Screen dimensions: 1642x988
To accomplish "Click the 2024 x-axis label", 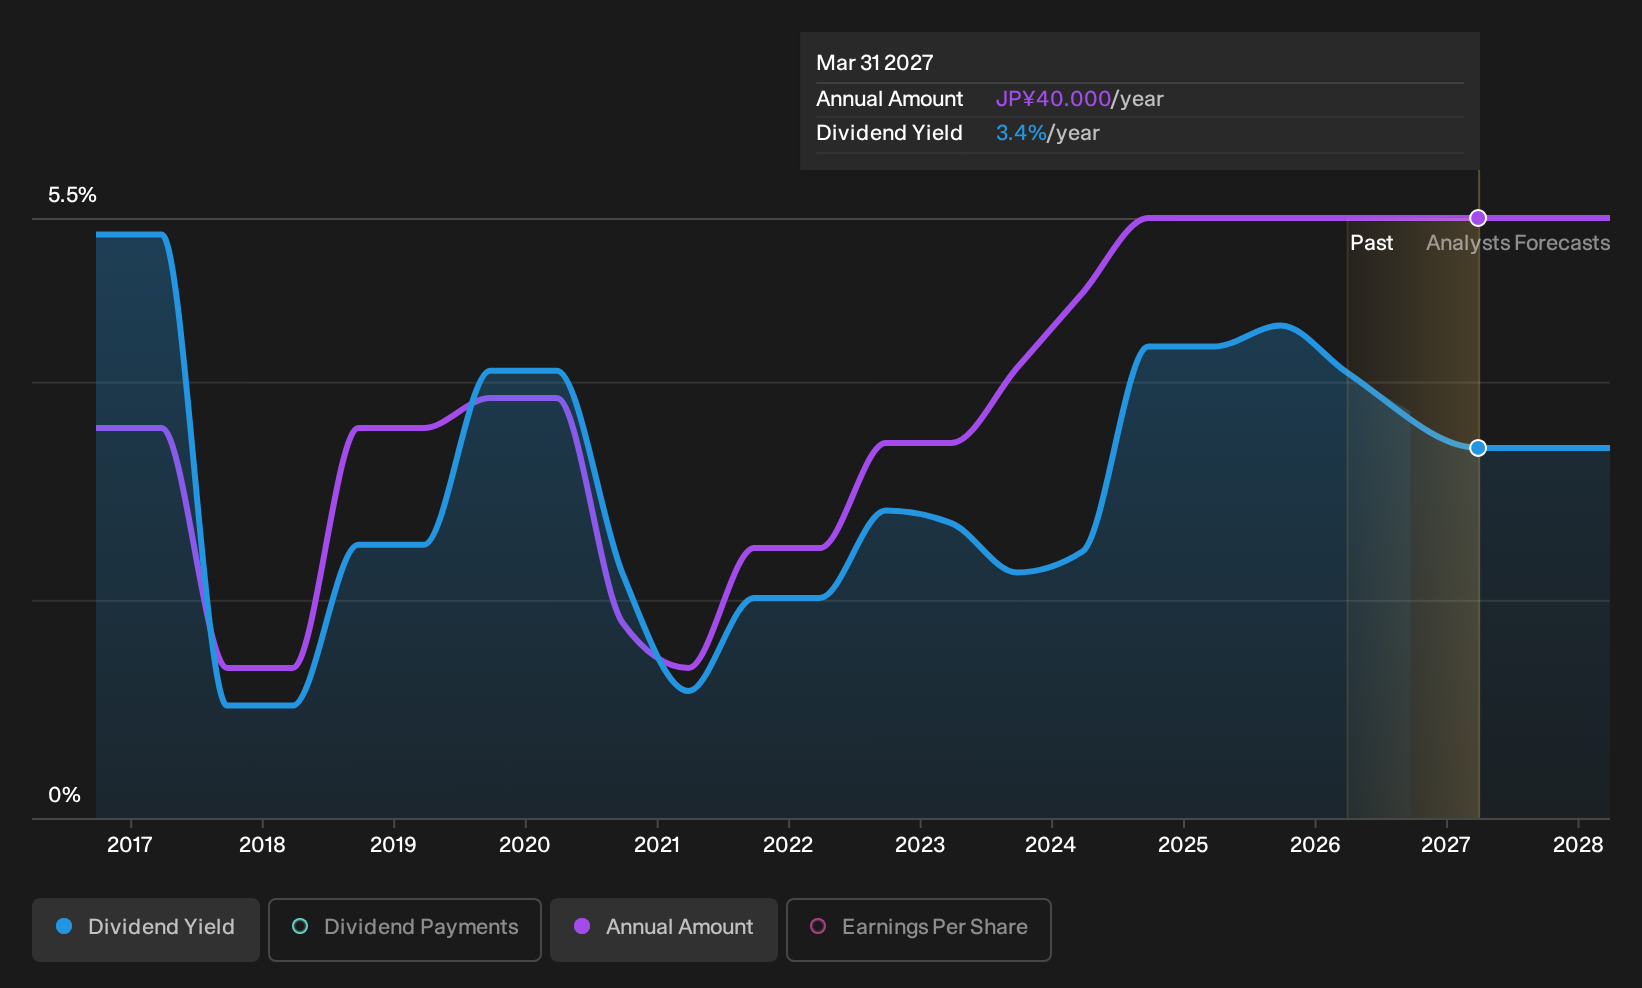I will [x=1051, y=845].
